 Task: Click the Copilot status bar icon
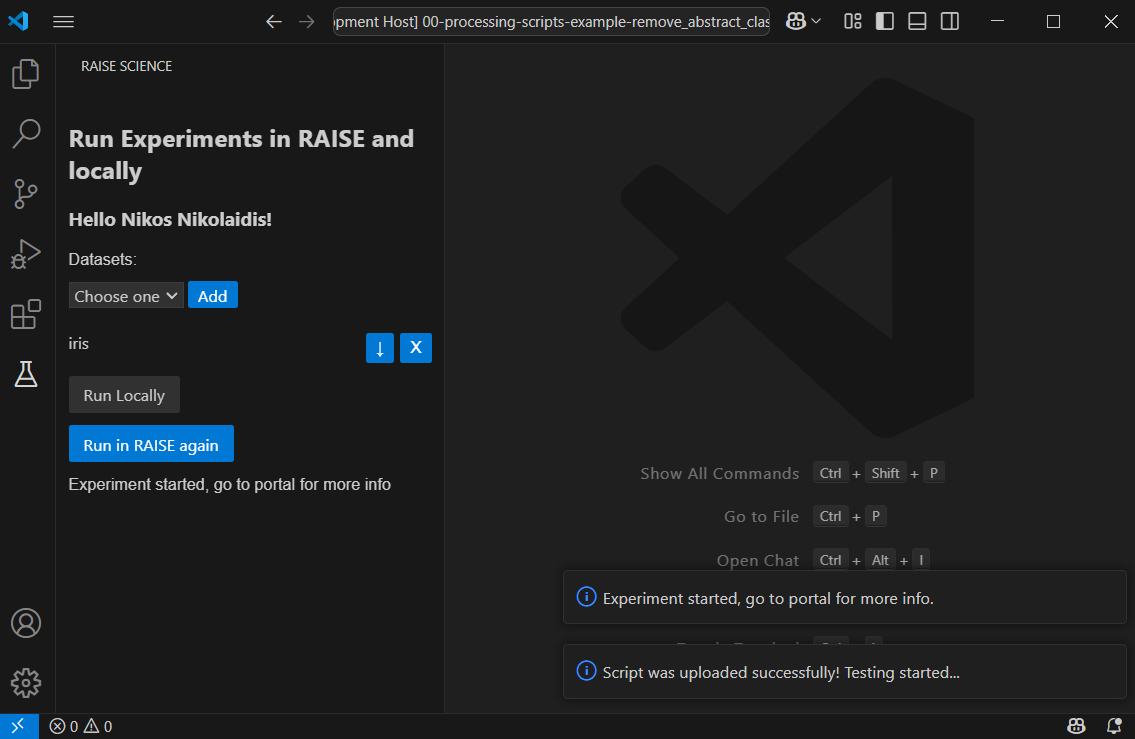tap(1076, 726)
